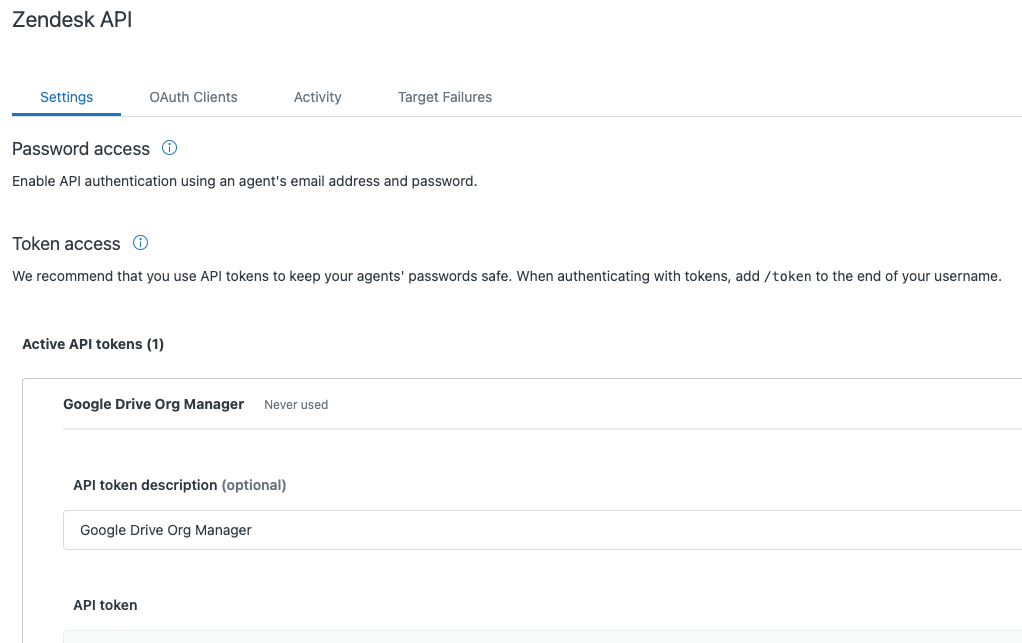Click the 'Enable API authentication' description text
The image size is (1022, 643).
coord(244,181)
